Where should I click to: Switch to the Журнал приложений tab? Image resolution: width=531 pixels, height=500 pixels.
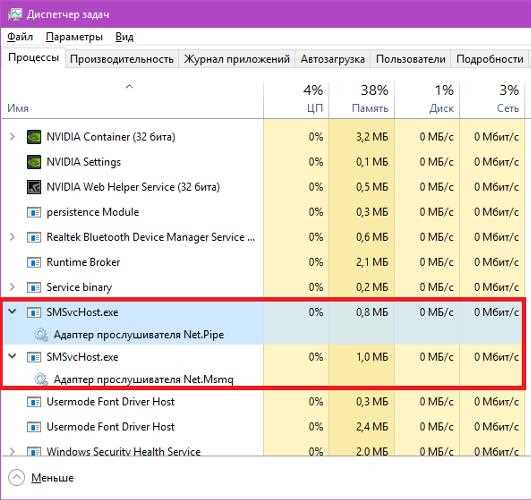[237, 59]
